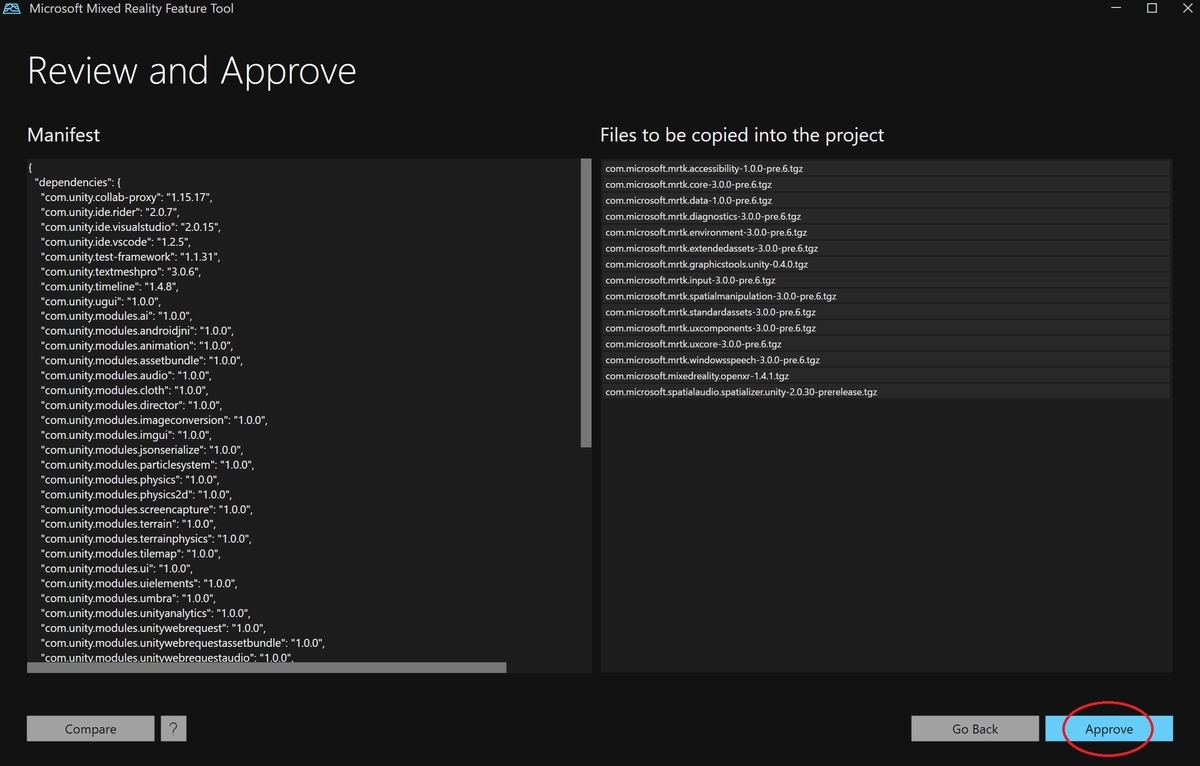
Task: Select com.microsoft.mrtk.accessibility-1.0.0-pre.6.tgz file
Action: click(x=885, y=168)
